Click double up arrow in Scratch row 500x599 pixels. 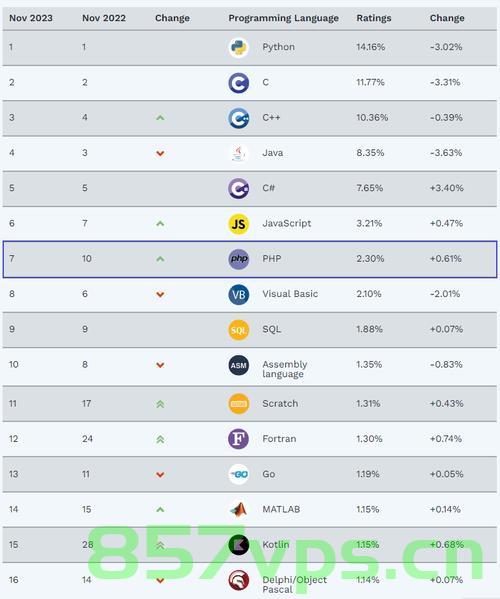point(160,404)
